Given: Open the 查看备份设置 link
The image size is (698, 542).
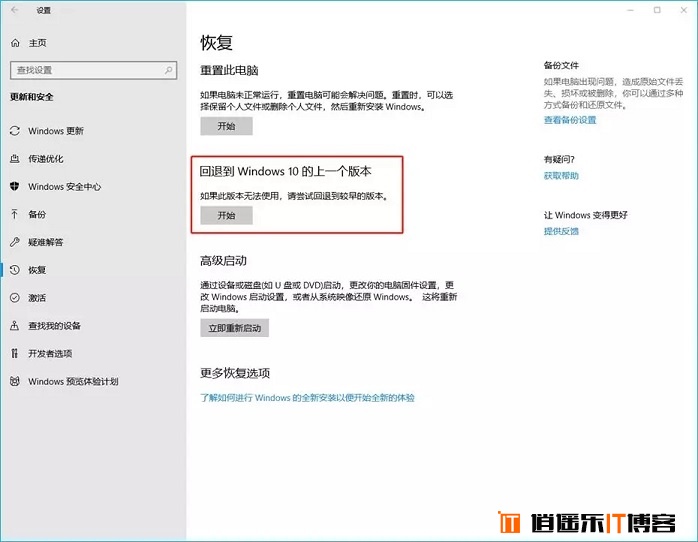Looking at the screenshot, I should click(570, 120).
